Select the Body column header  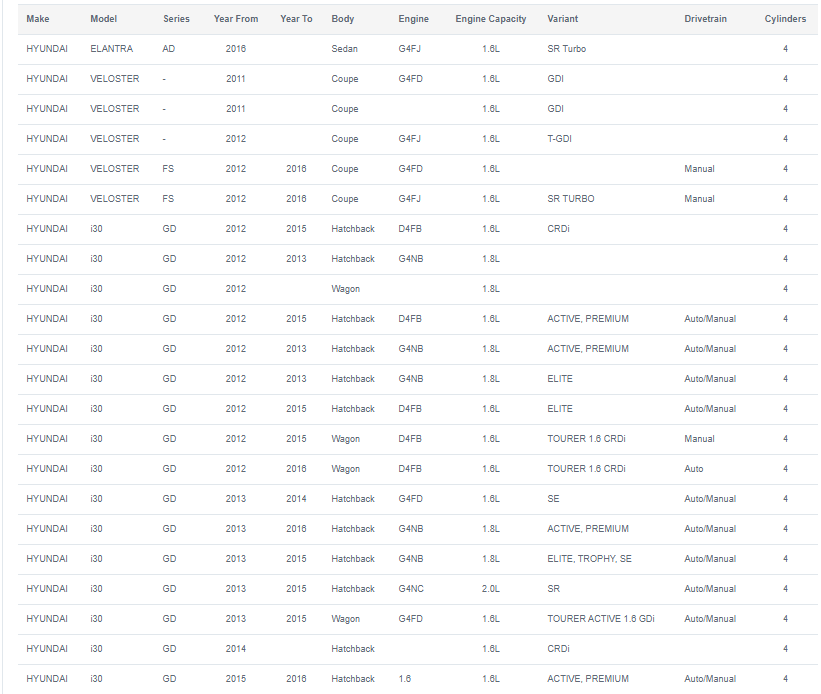(342, 19)
